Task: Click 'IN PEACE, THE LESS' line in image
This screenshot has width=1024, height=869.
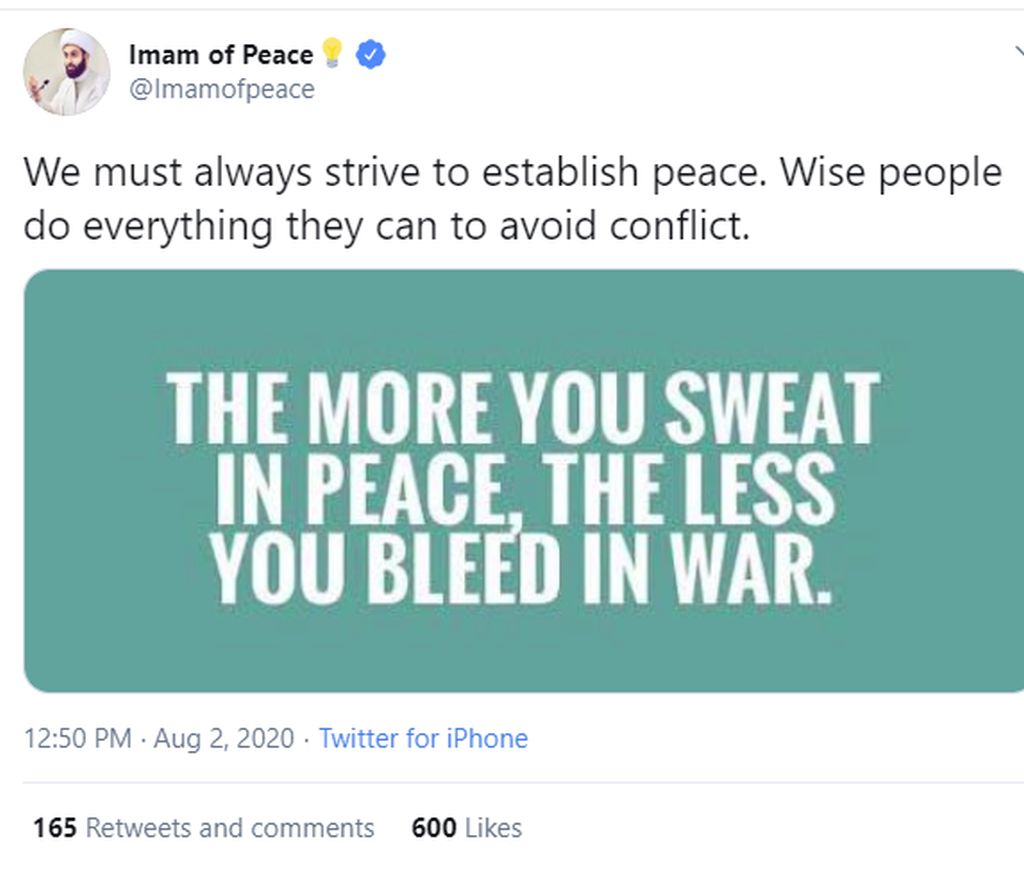Action: (526, 489)
